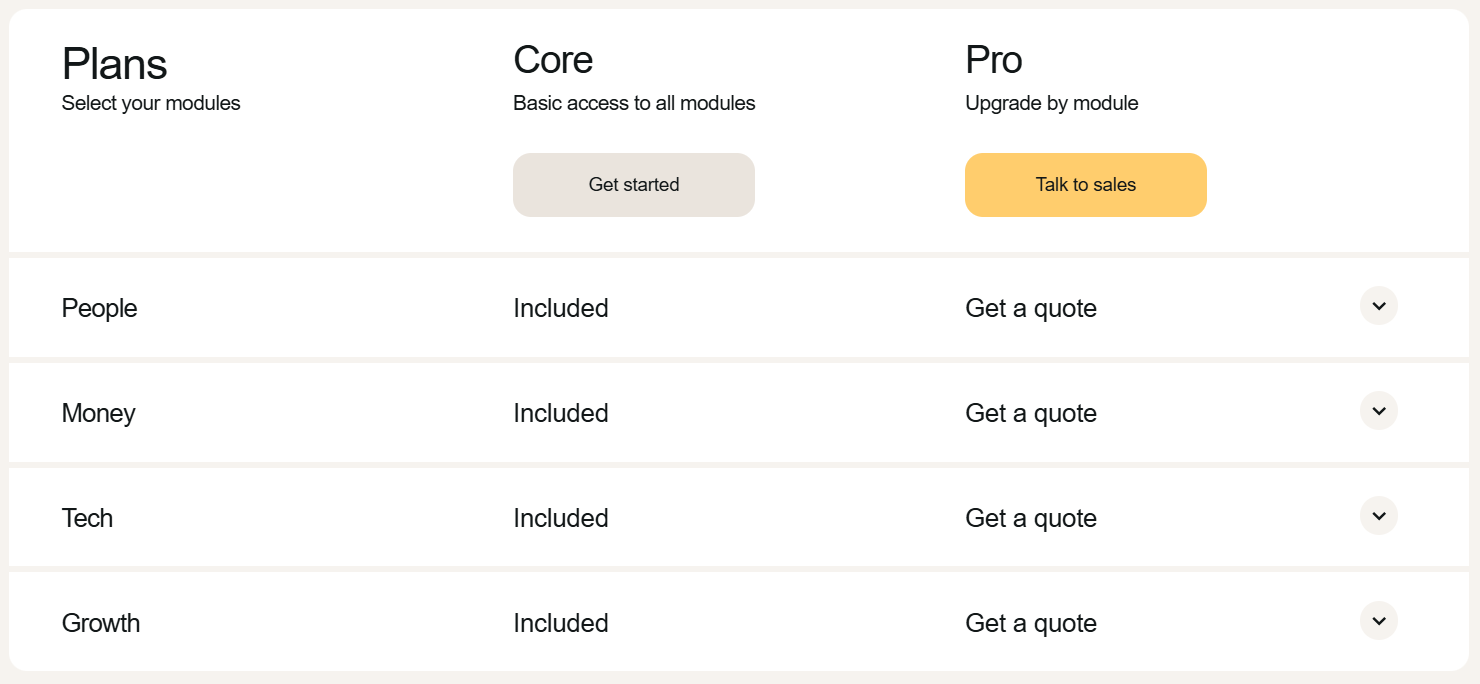Click the Upgrade by module subtitle
This screenshot has width=1480, height=684.
[1051, 103]
